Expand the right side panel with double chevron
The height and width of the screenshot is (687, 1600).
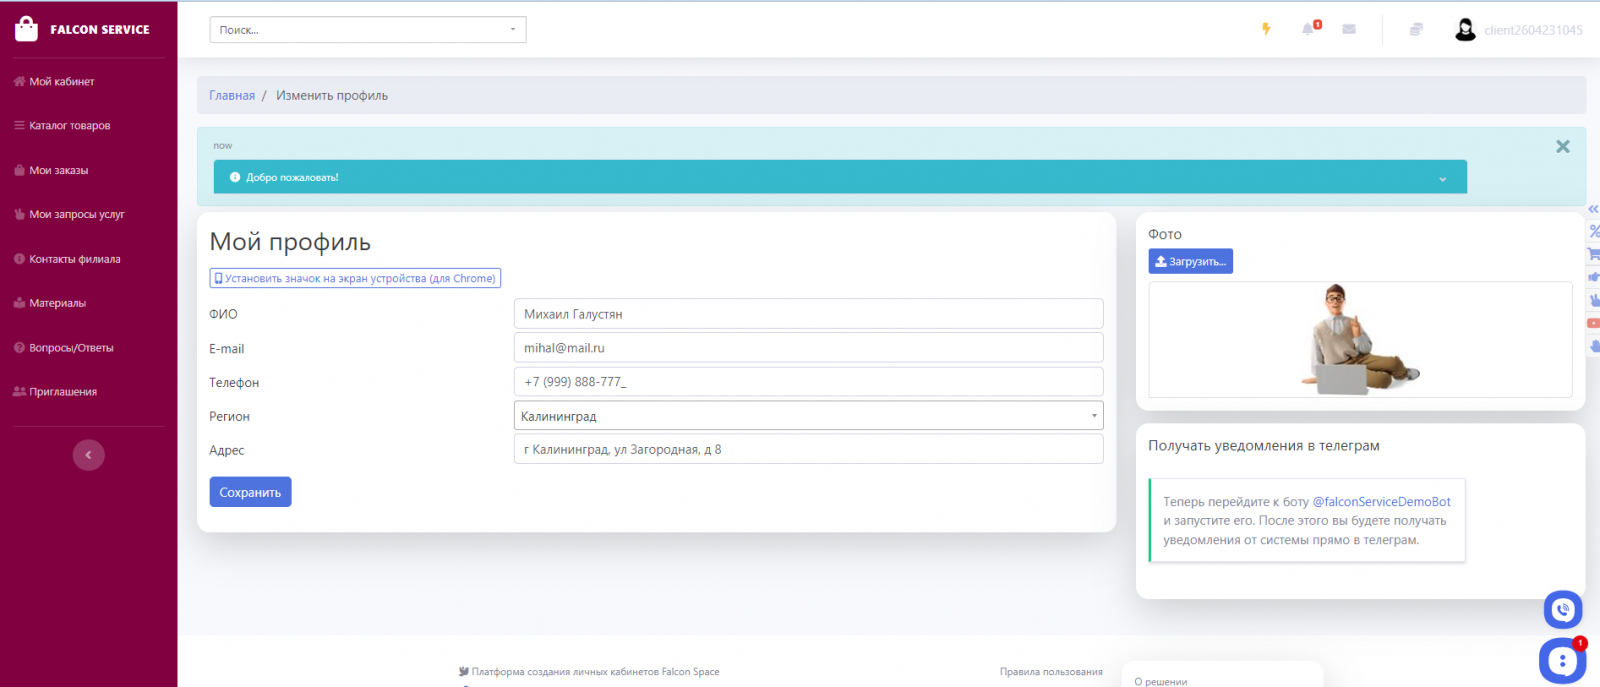coord(1593,209)
